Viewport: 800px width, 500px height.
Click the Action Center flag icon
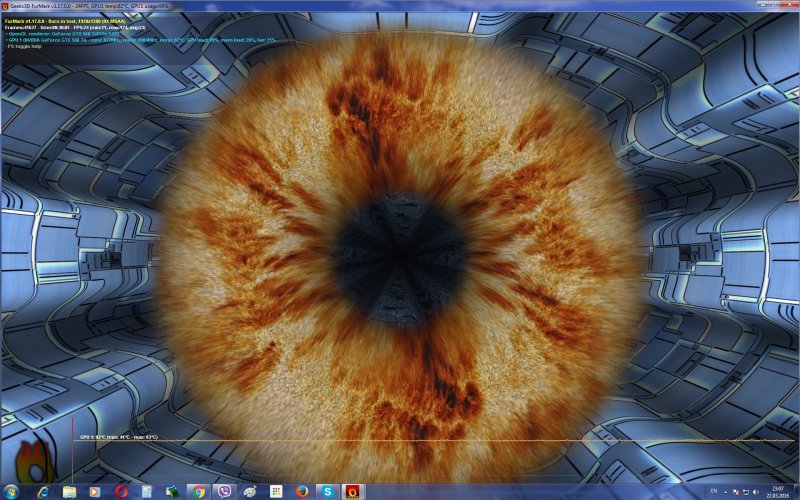(739, 492)
